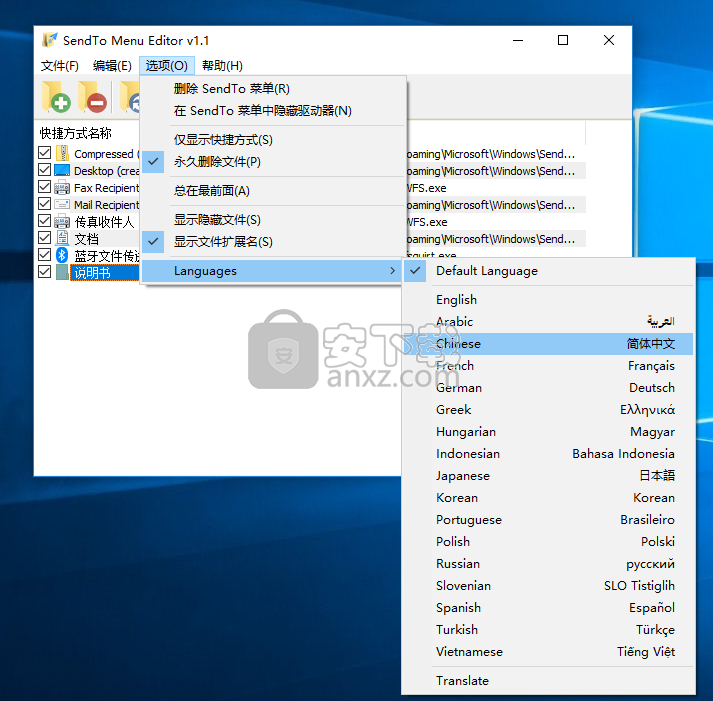Click the add shortcut folder icon

tap(56, 96)
